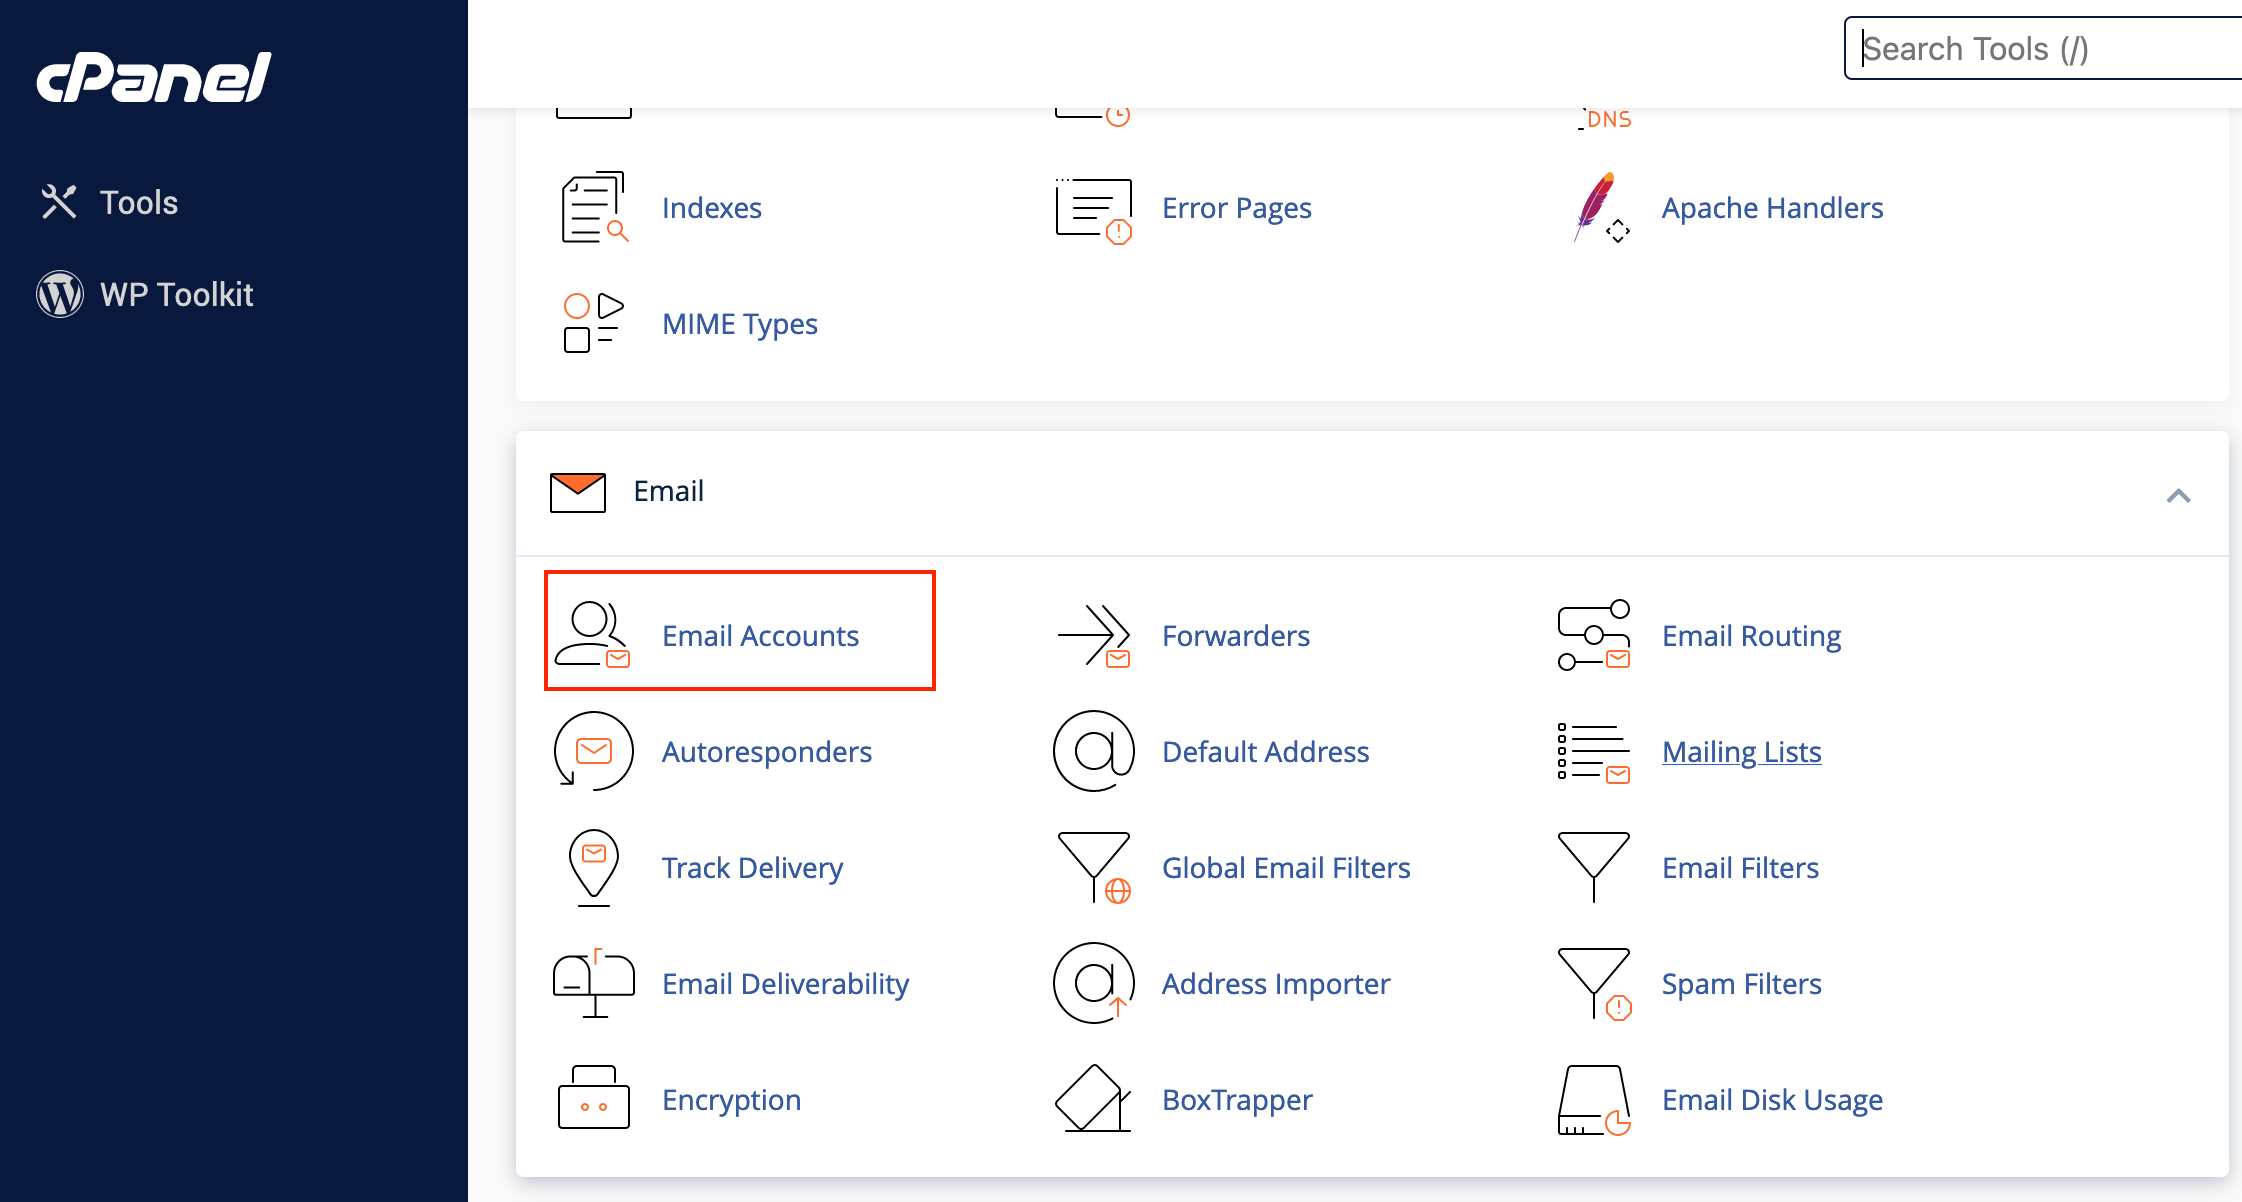Click the Forwarders arrow icon

(x=1094, y=636)
